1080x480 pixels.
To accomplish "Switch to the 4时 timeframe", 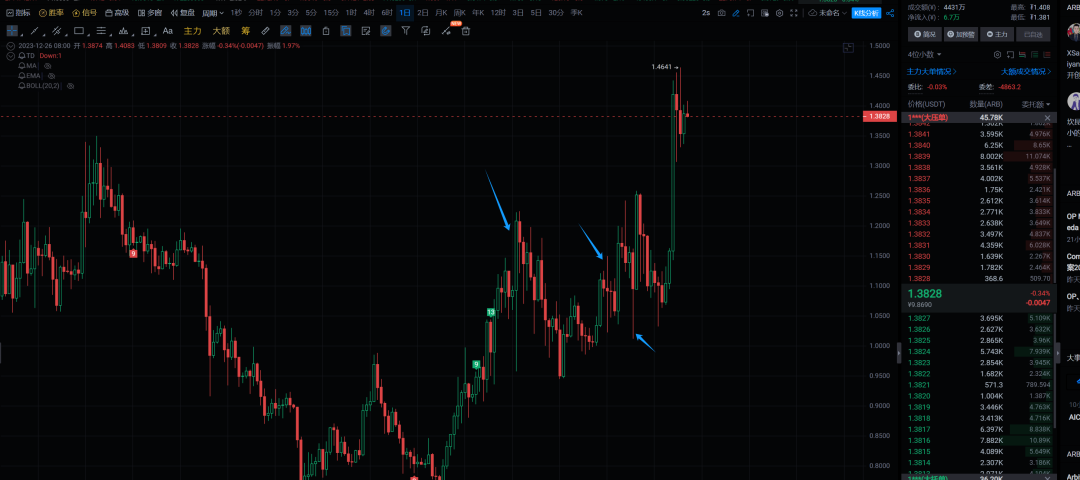I will [369, 13].
